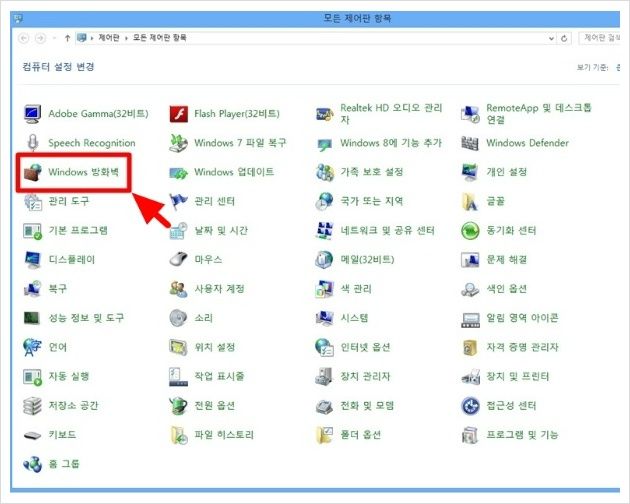This screenshot has width=630, height=504.
Task: Open the 사용자 계정 icon
Action: pyautogui.click(x=178, y=289)
